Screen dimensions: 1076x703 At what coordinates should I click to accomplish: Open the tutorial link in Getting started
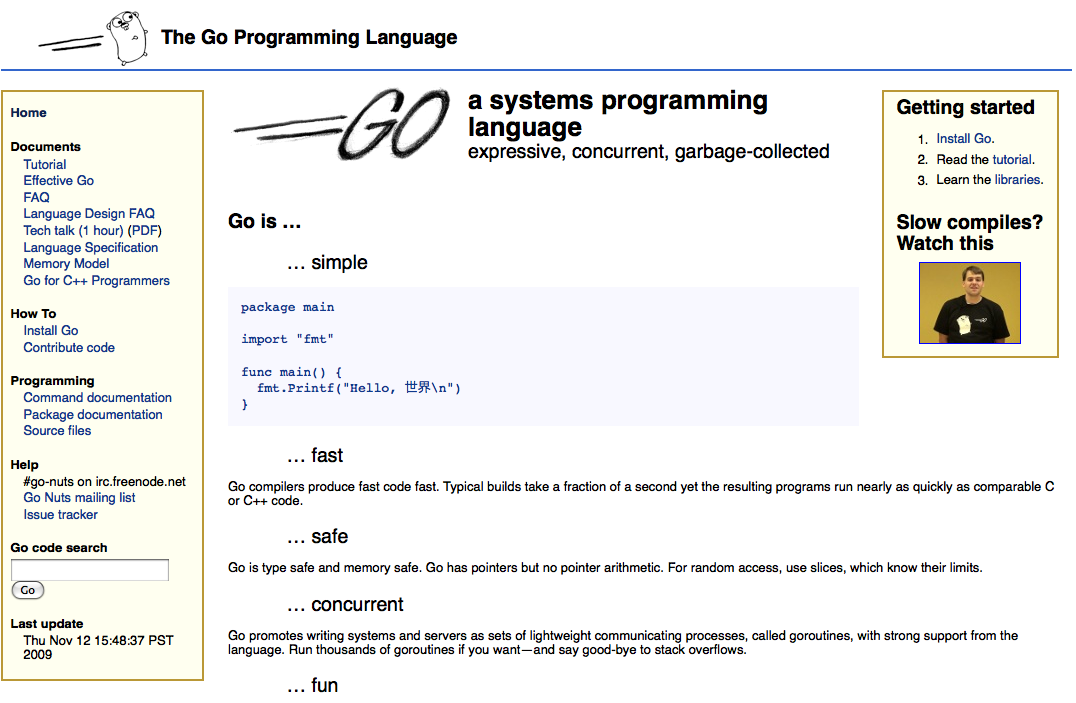[1011, 159]
